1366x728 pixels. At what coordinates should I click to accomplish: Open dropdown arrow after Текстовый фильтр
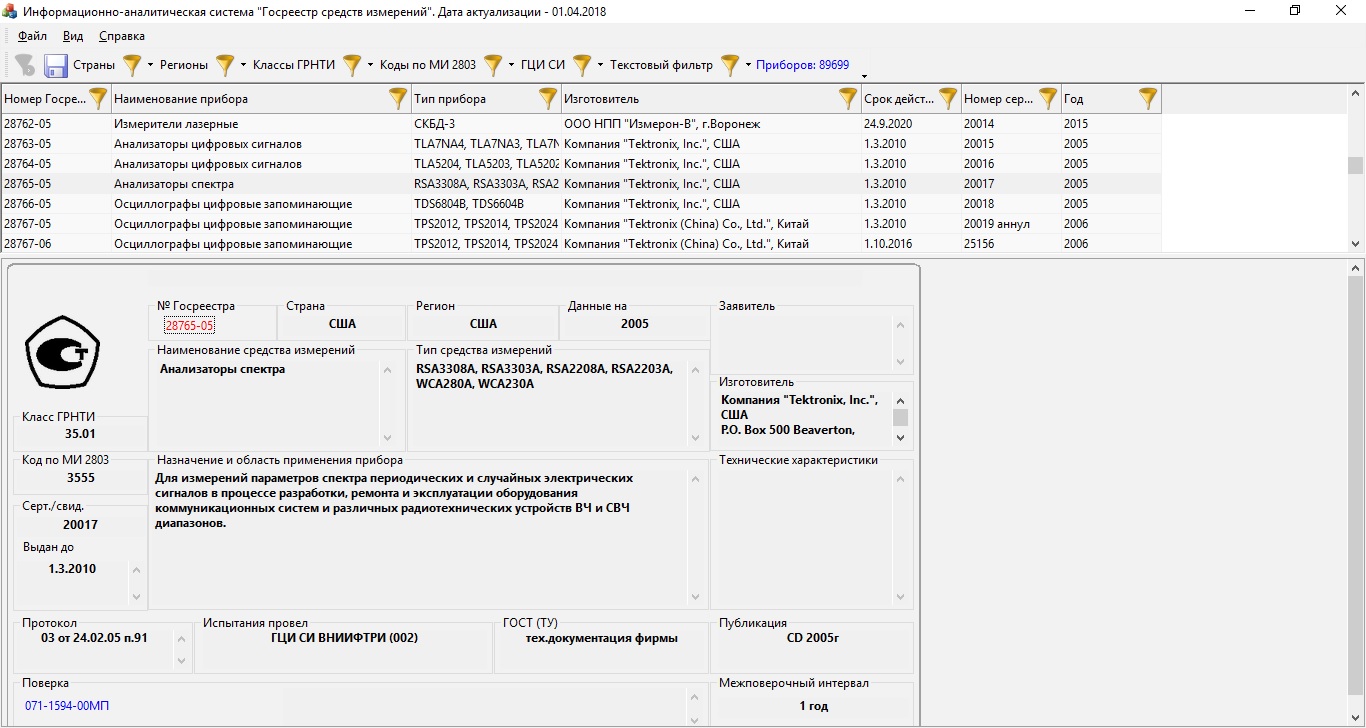click(748, 66)
